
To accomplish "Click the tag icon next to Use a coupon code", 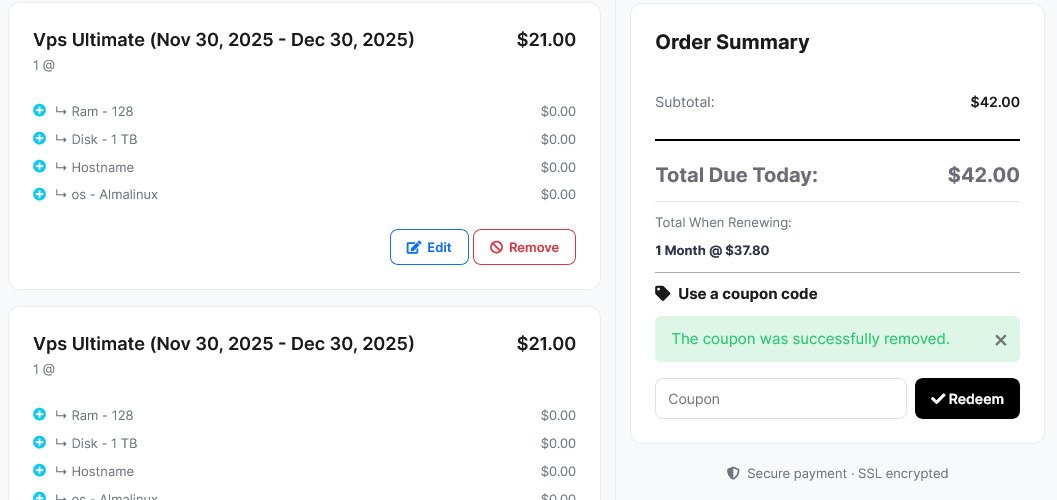I will click(x=663, y=294).
